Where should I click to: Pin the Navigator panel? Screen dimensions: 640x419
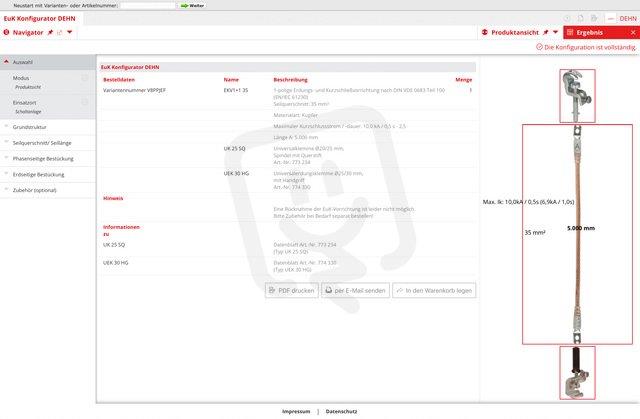tap(49, 33)
